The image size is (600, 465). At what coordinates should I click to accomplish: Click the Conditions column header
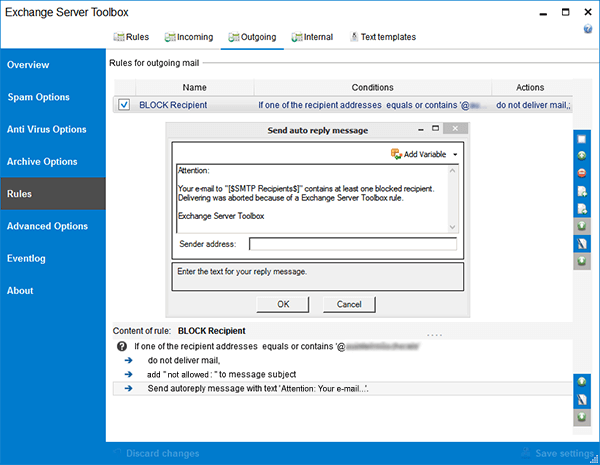pos(372,87)
